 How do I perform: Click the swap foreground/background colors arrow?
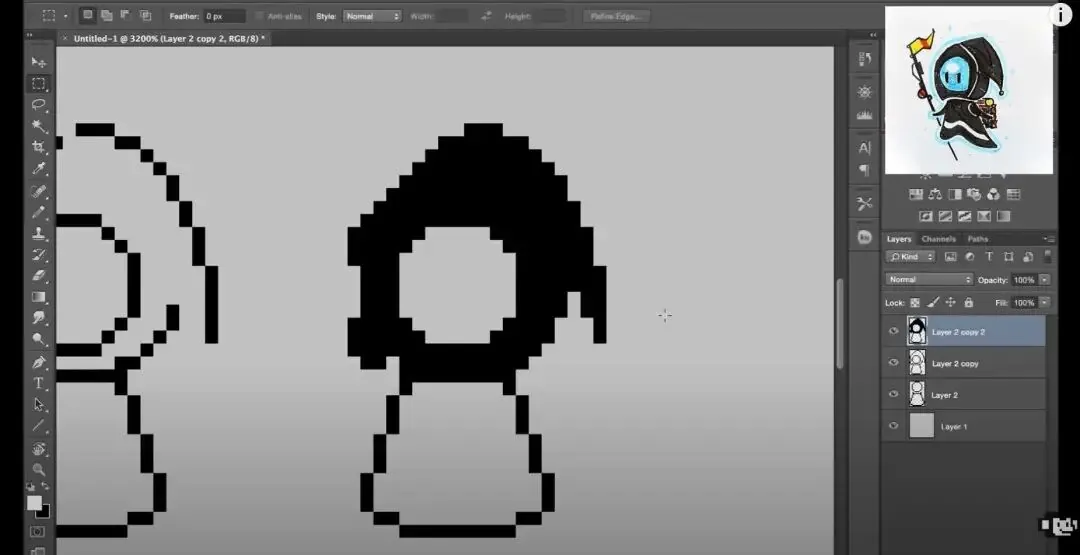tap(45, 487)
